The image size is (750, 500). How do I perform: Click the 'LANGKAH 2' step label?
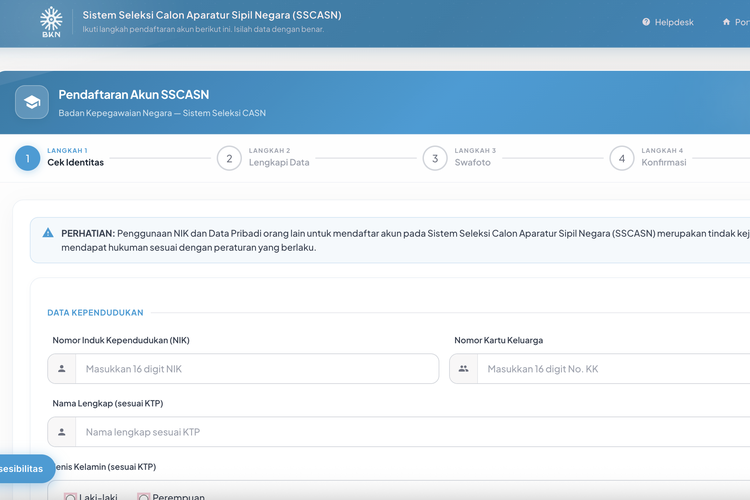269,150
